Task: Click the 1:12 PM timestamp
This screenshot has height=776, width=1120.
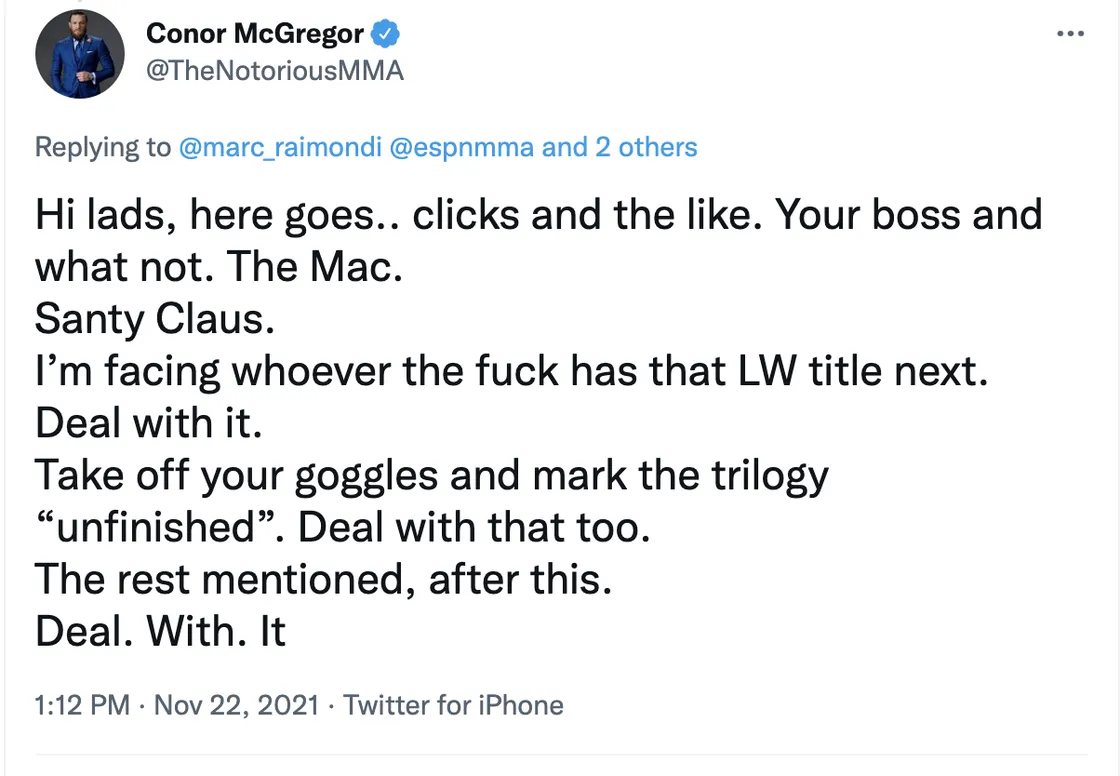Action: pos(82,706)
